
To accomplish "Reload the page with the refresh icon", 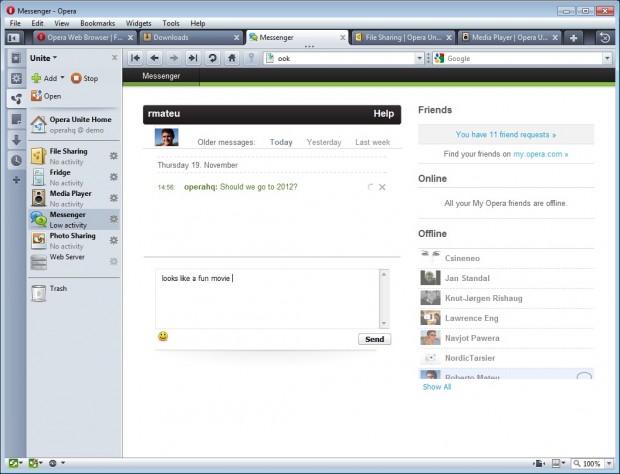I will click(x=212, y=58).
